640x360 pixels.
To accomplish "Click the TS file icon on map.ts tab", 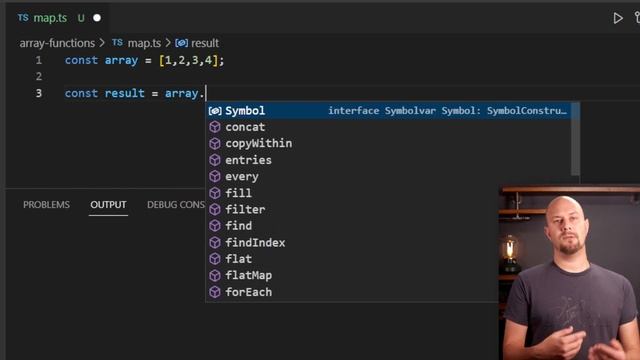I will 23,18.
